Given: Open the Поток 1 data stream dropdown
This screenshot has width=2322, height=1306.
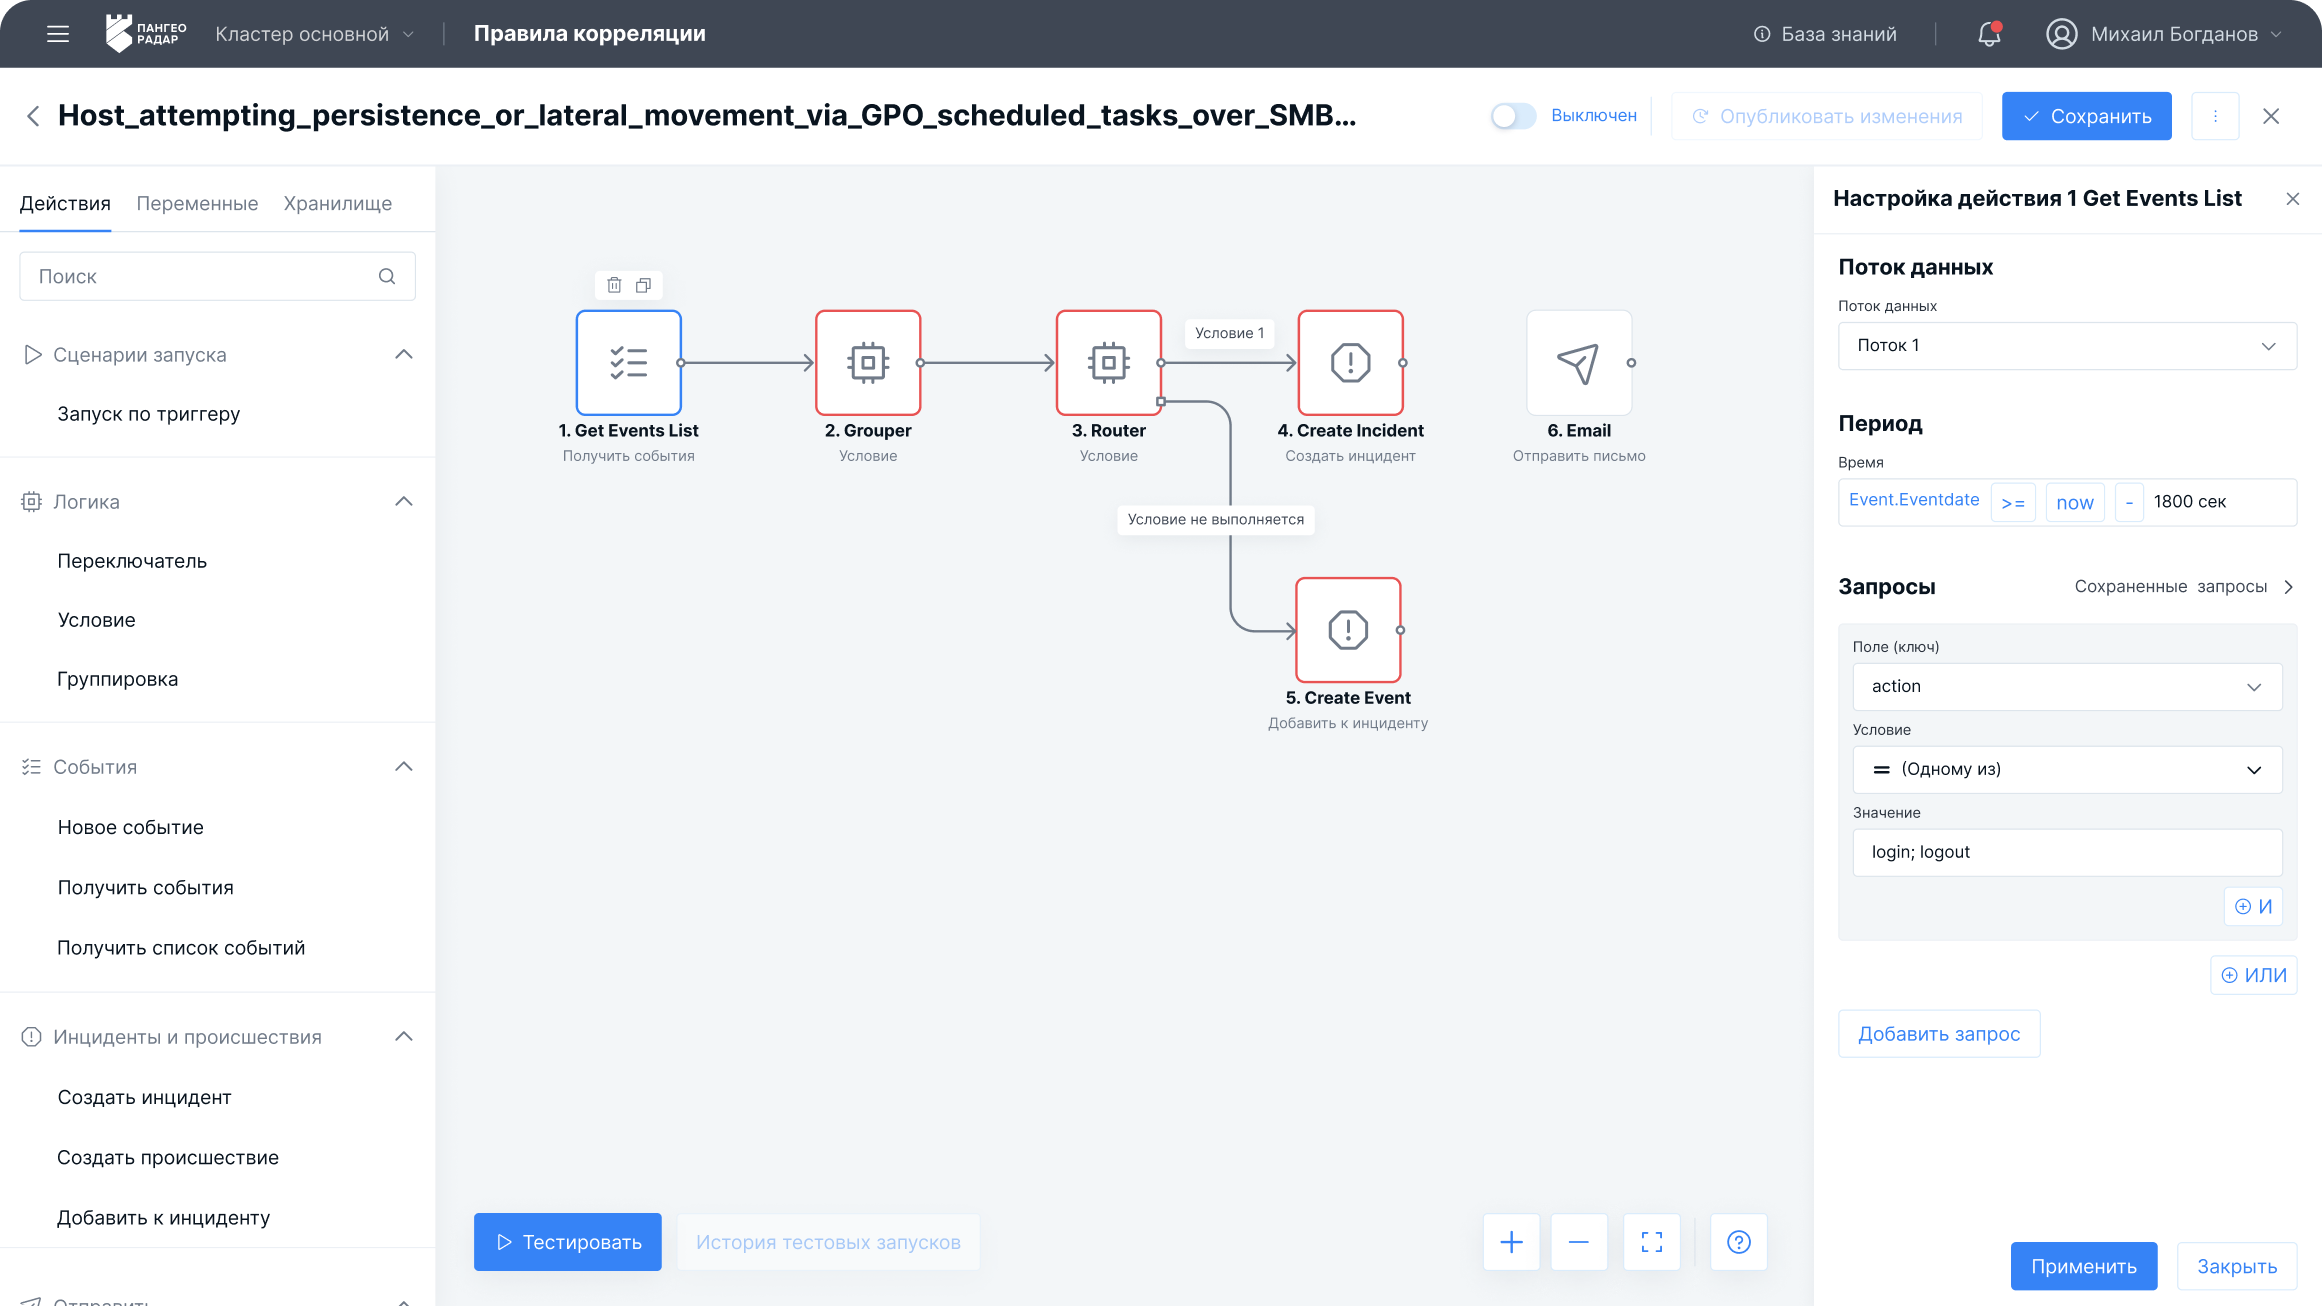Looking at the screenshot, I should click(2066, 345).
